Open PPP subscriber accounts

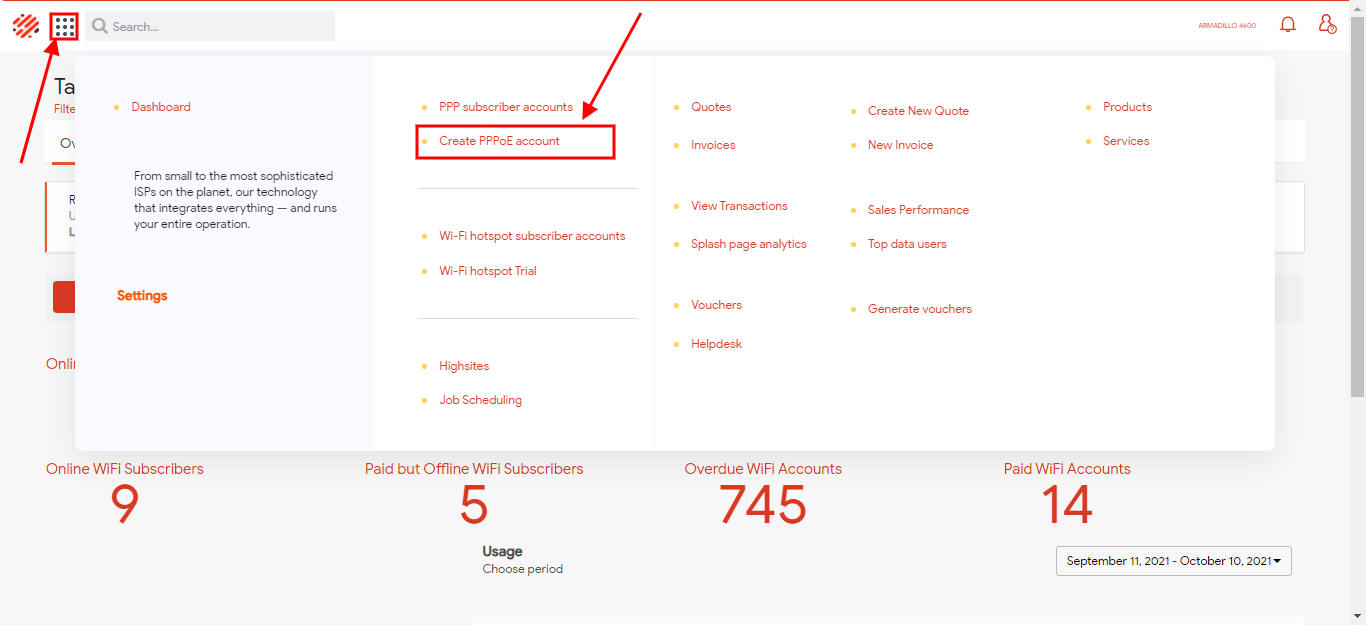505,107
